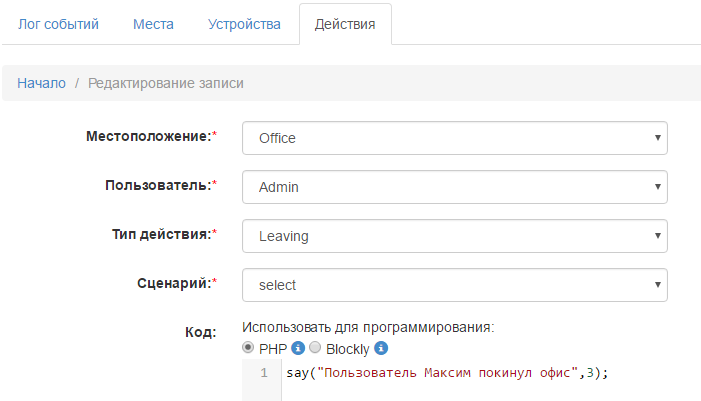Switch to the Лог событий tab
The image size is (701, 401).
58,23
